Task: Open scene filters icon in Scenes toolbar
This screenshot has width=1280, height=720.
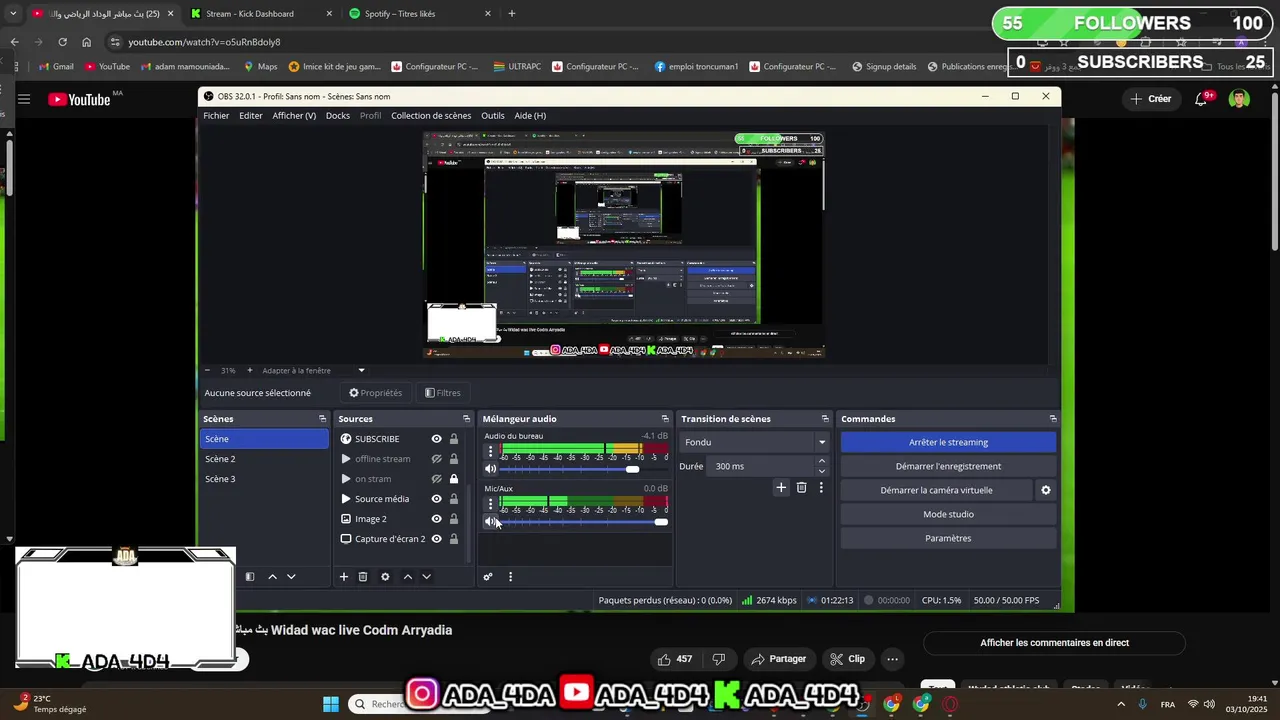Action: click(250, 577)
